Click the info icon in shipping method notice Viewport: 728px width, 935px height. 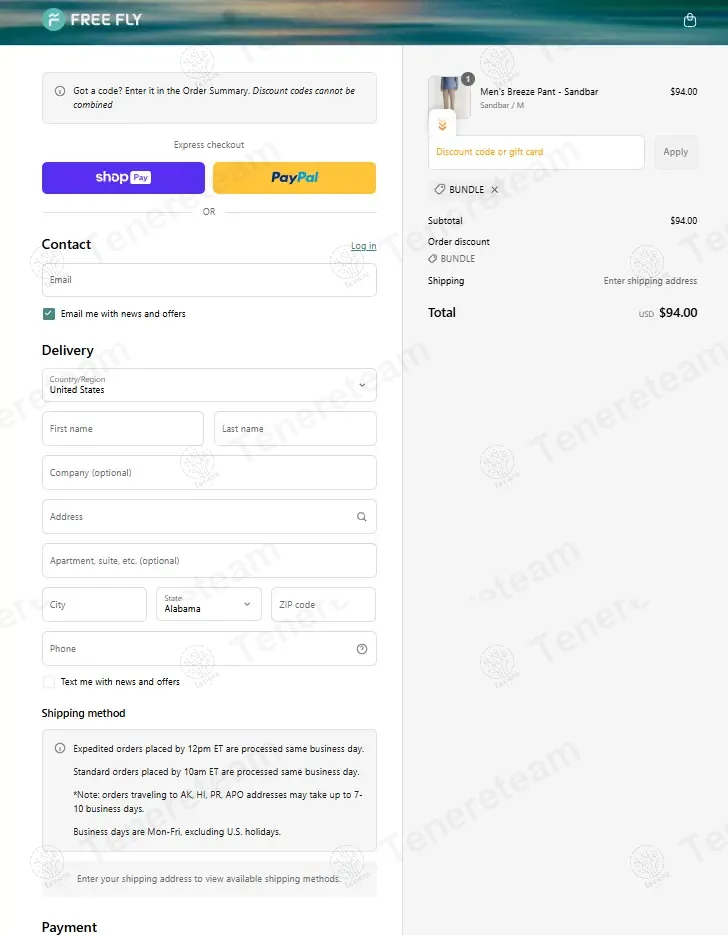click(x=60, y=748)
